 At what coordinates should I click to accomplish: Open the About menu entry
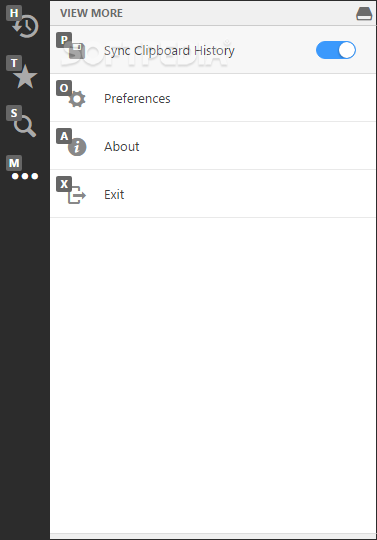point(213,146)
